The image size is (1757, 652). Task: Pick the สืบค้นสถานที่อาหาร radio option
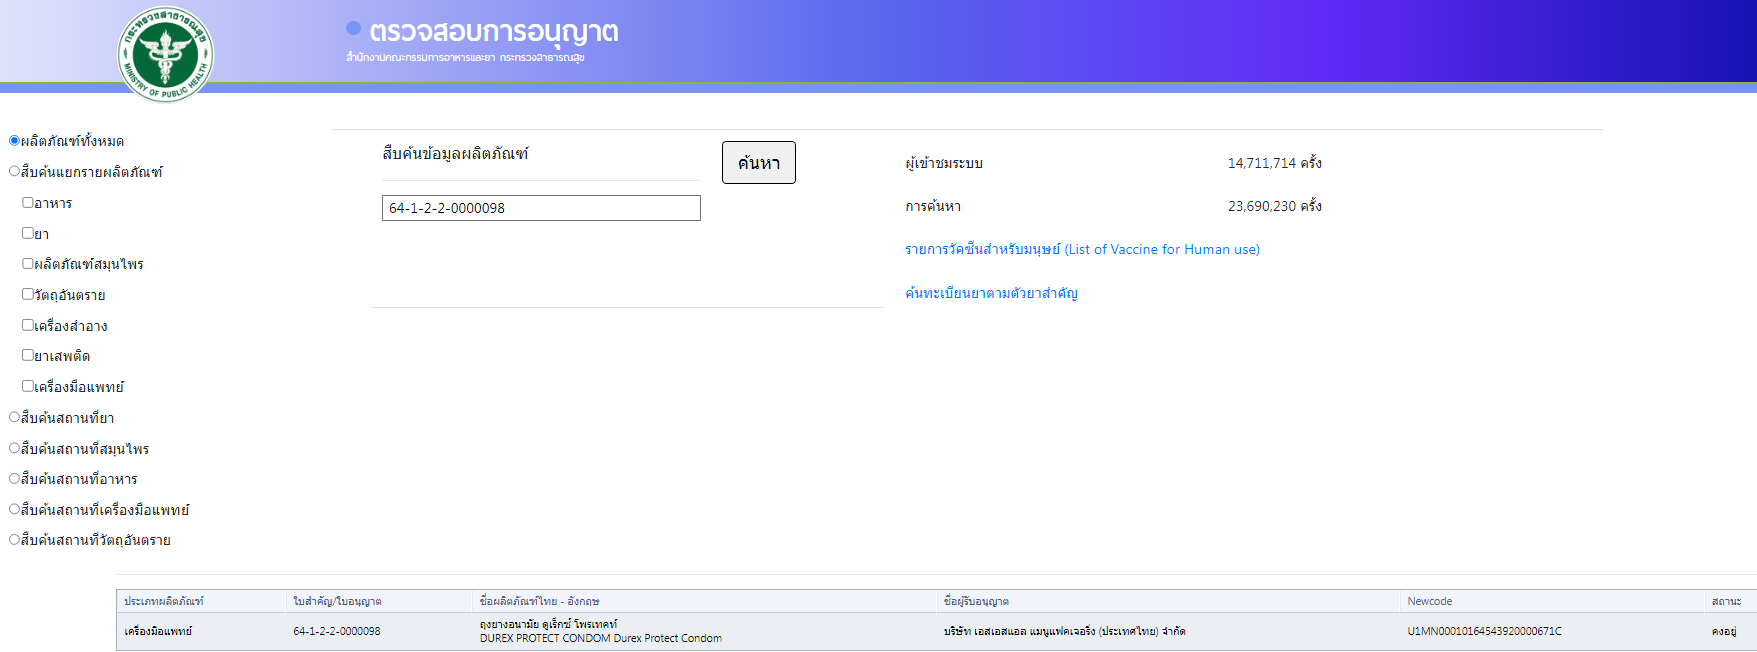(15, 479)
